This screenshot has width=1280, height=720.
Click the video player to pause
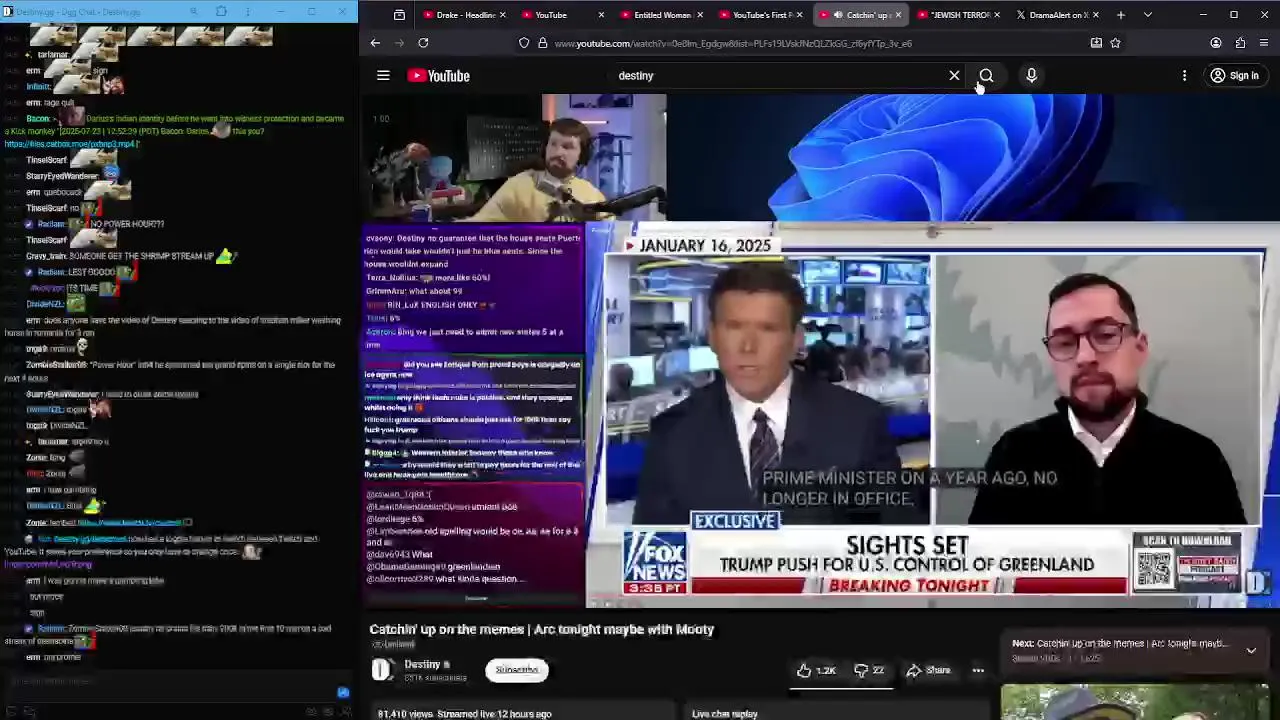tap(820, 352)
